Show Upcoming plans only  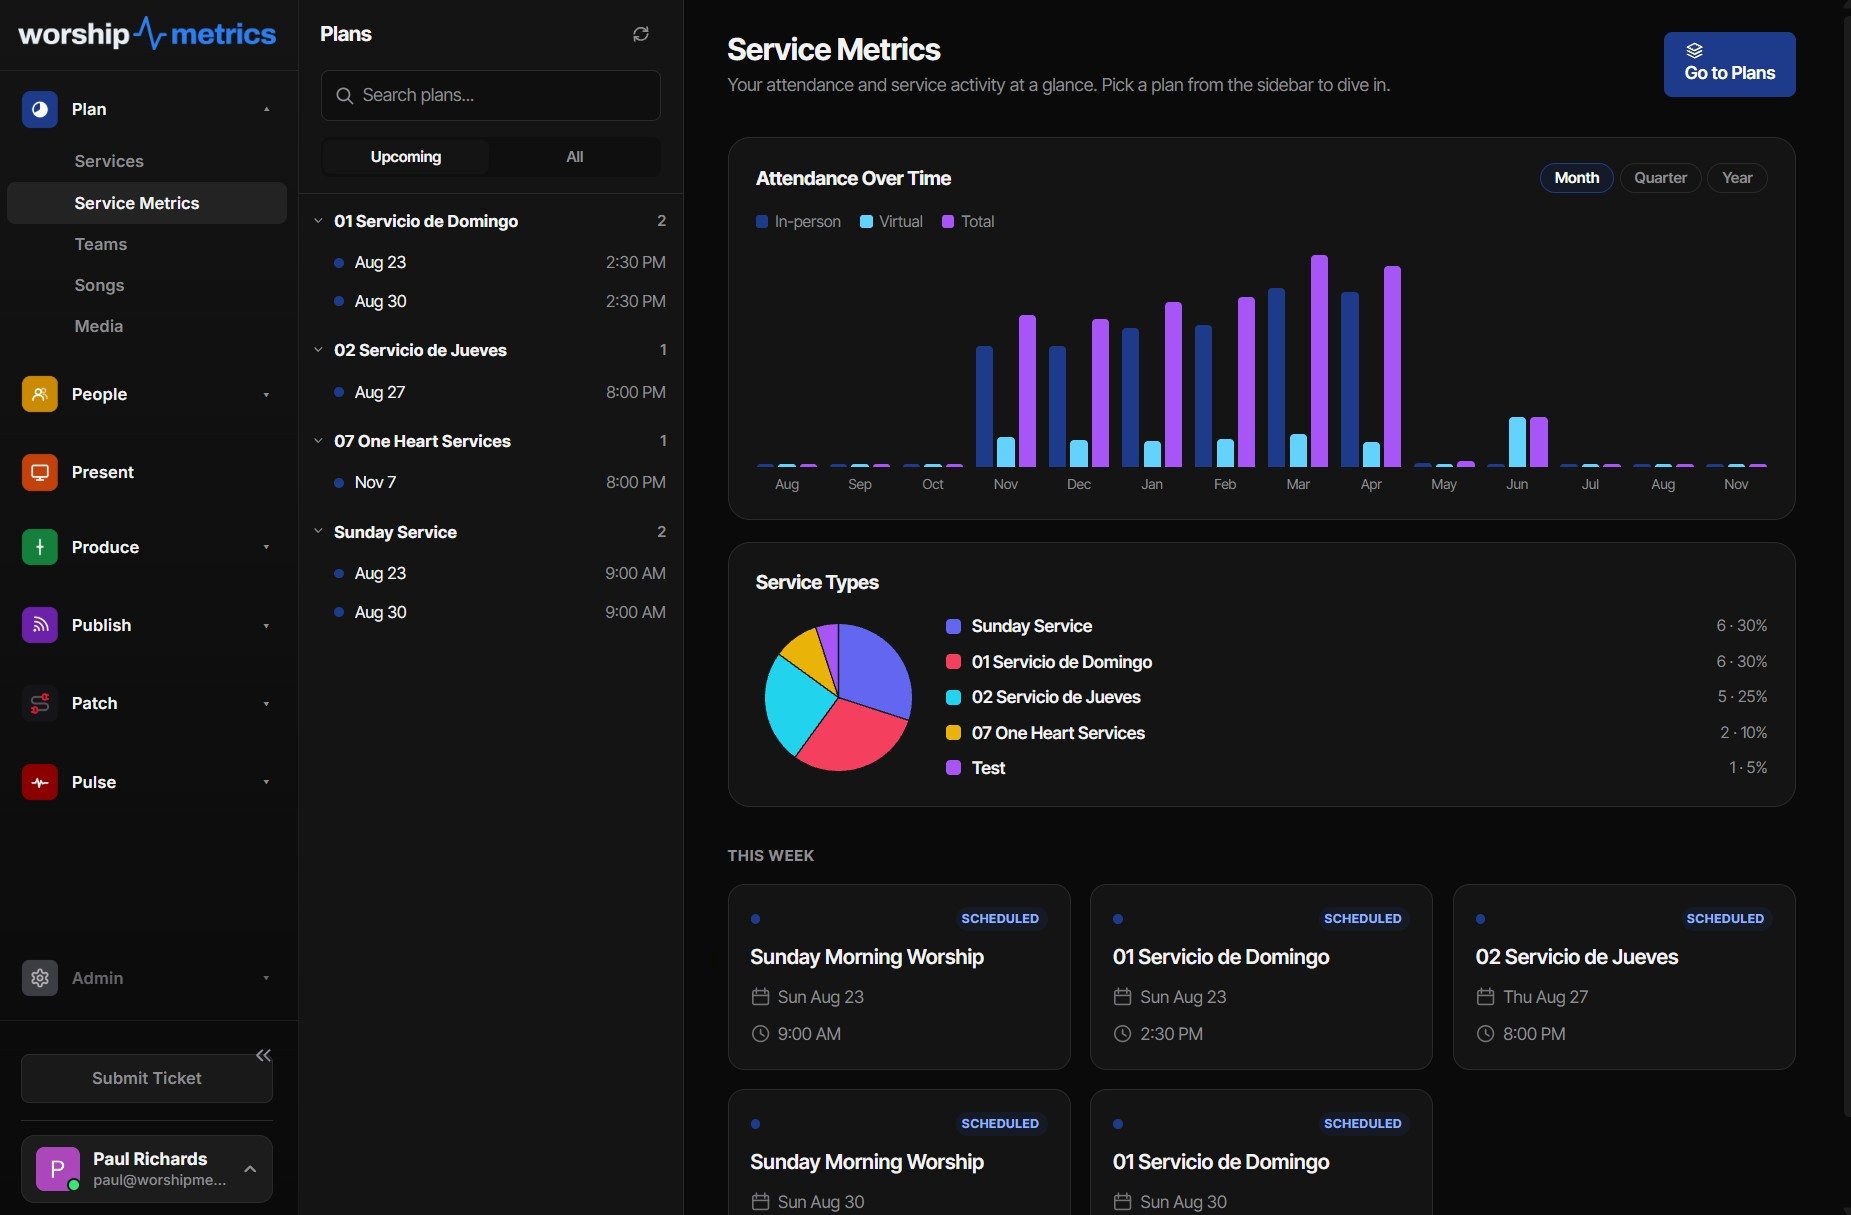[405, 157]
